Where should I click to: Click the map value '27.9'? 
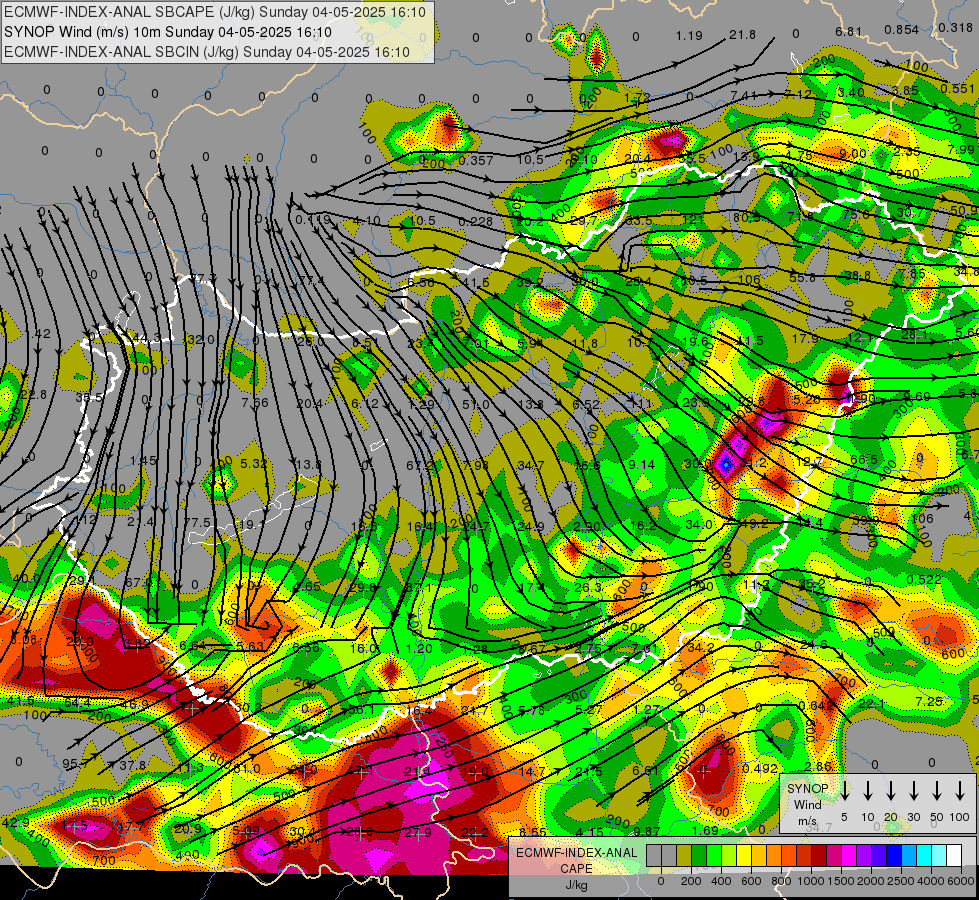click(x=418, y=833)
